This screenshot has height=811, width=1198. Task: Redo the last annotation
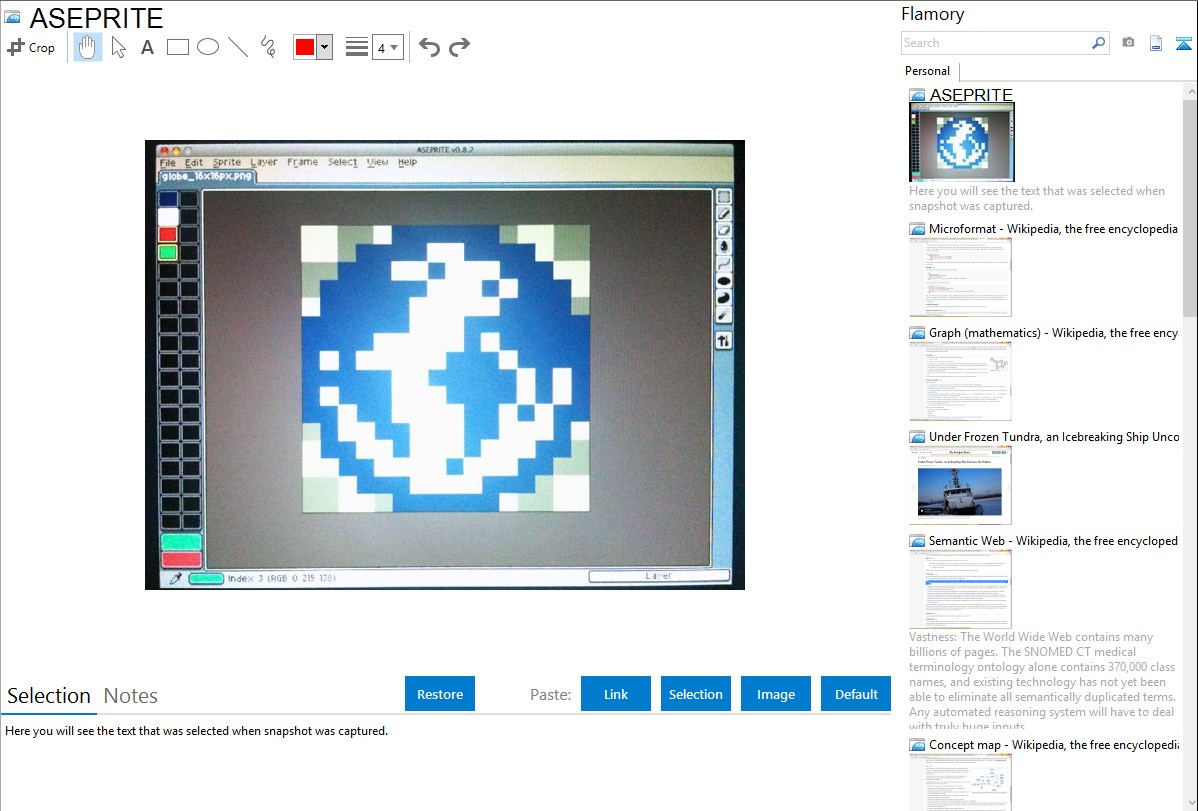point(459,47)
